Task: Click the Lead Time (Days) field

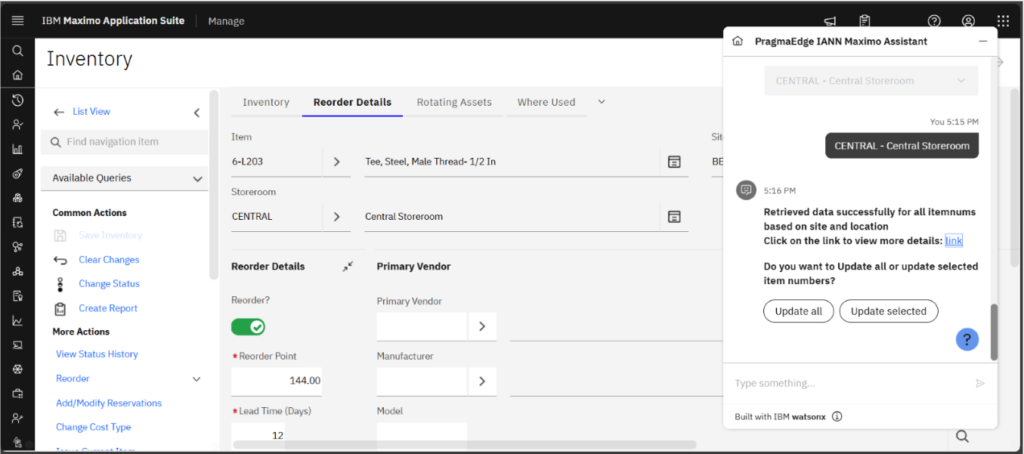Action: click(258, 435)
